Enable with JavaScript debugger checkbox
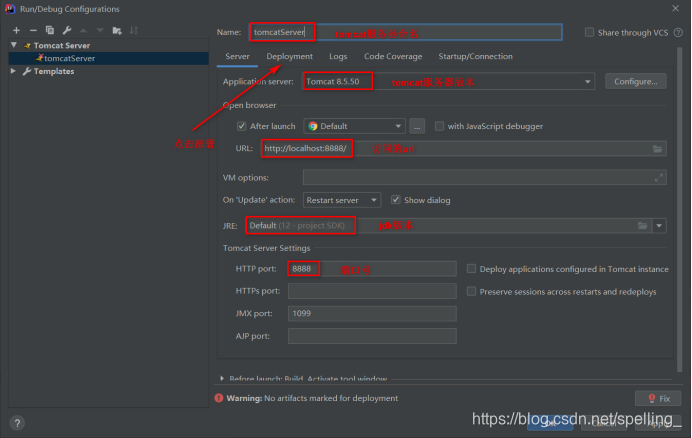The width and height of the screenshot is (692, 438). tap(439, 126)
